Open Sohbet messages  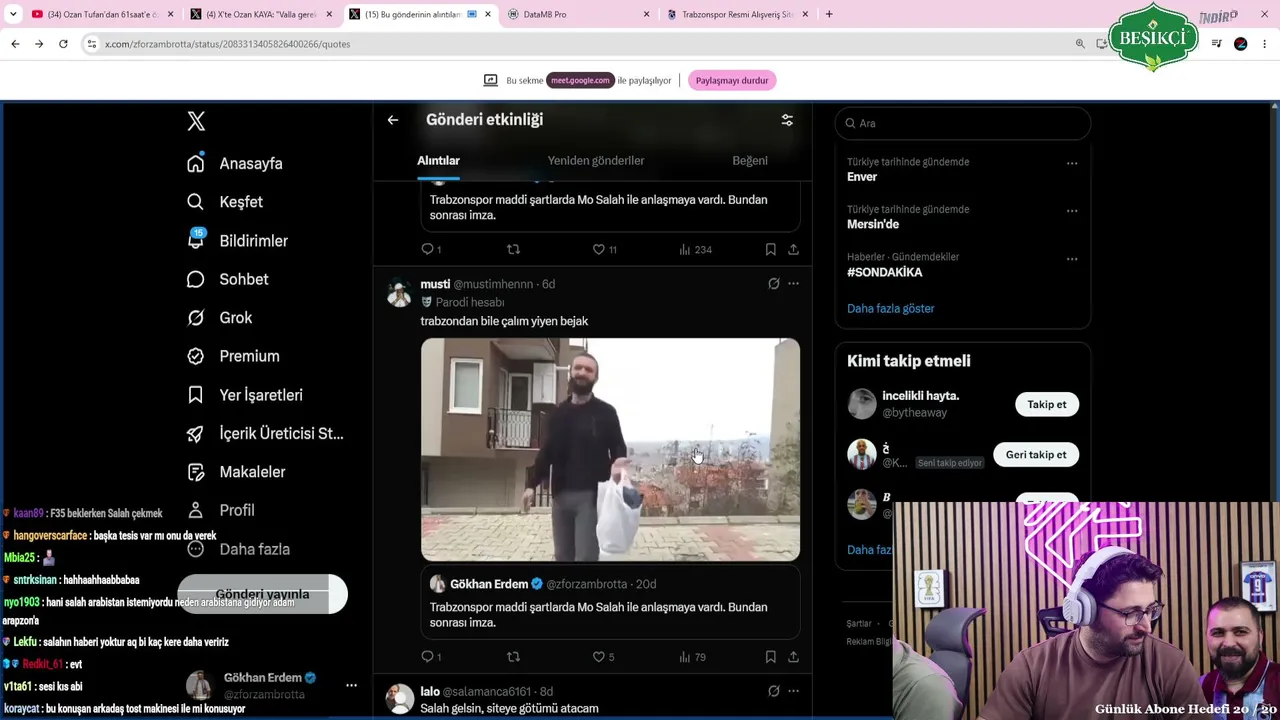coord(228,279)
